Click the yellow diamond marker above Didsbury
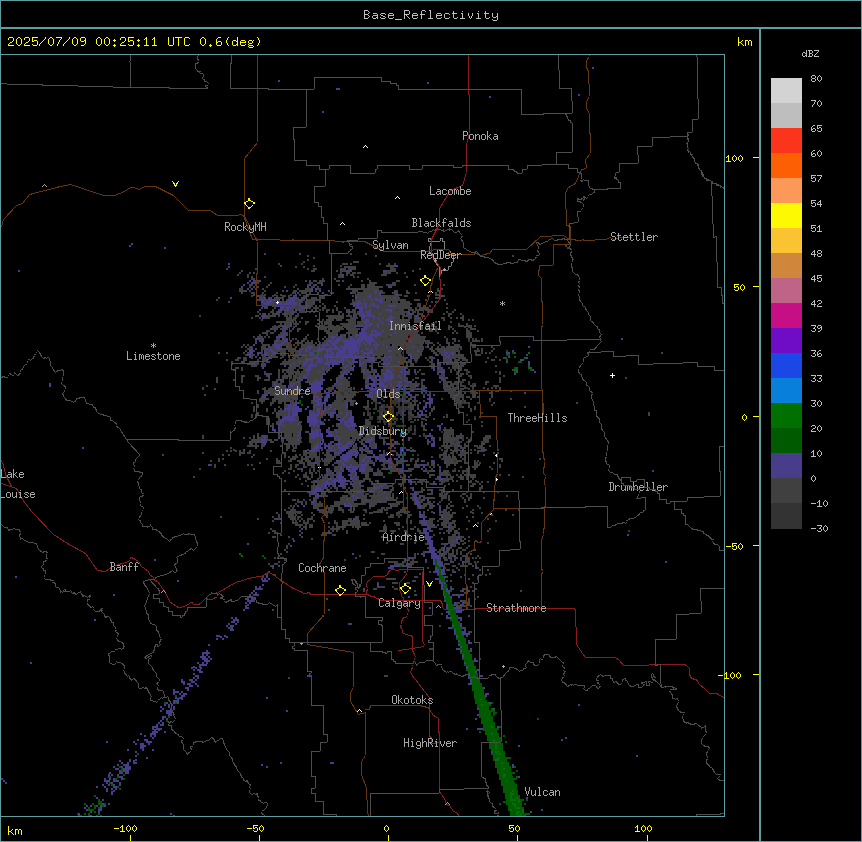This screenshot has height=842, width=862. pos(388,417)
